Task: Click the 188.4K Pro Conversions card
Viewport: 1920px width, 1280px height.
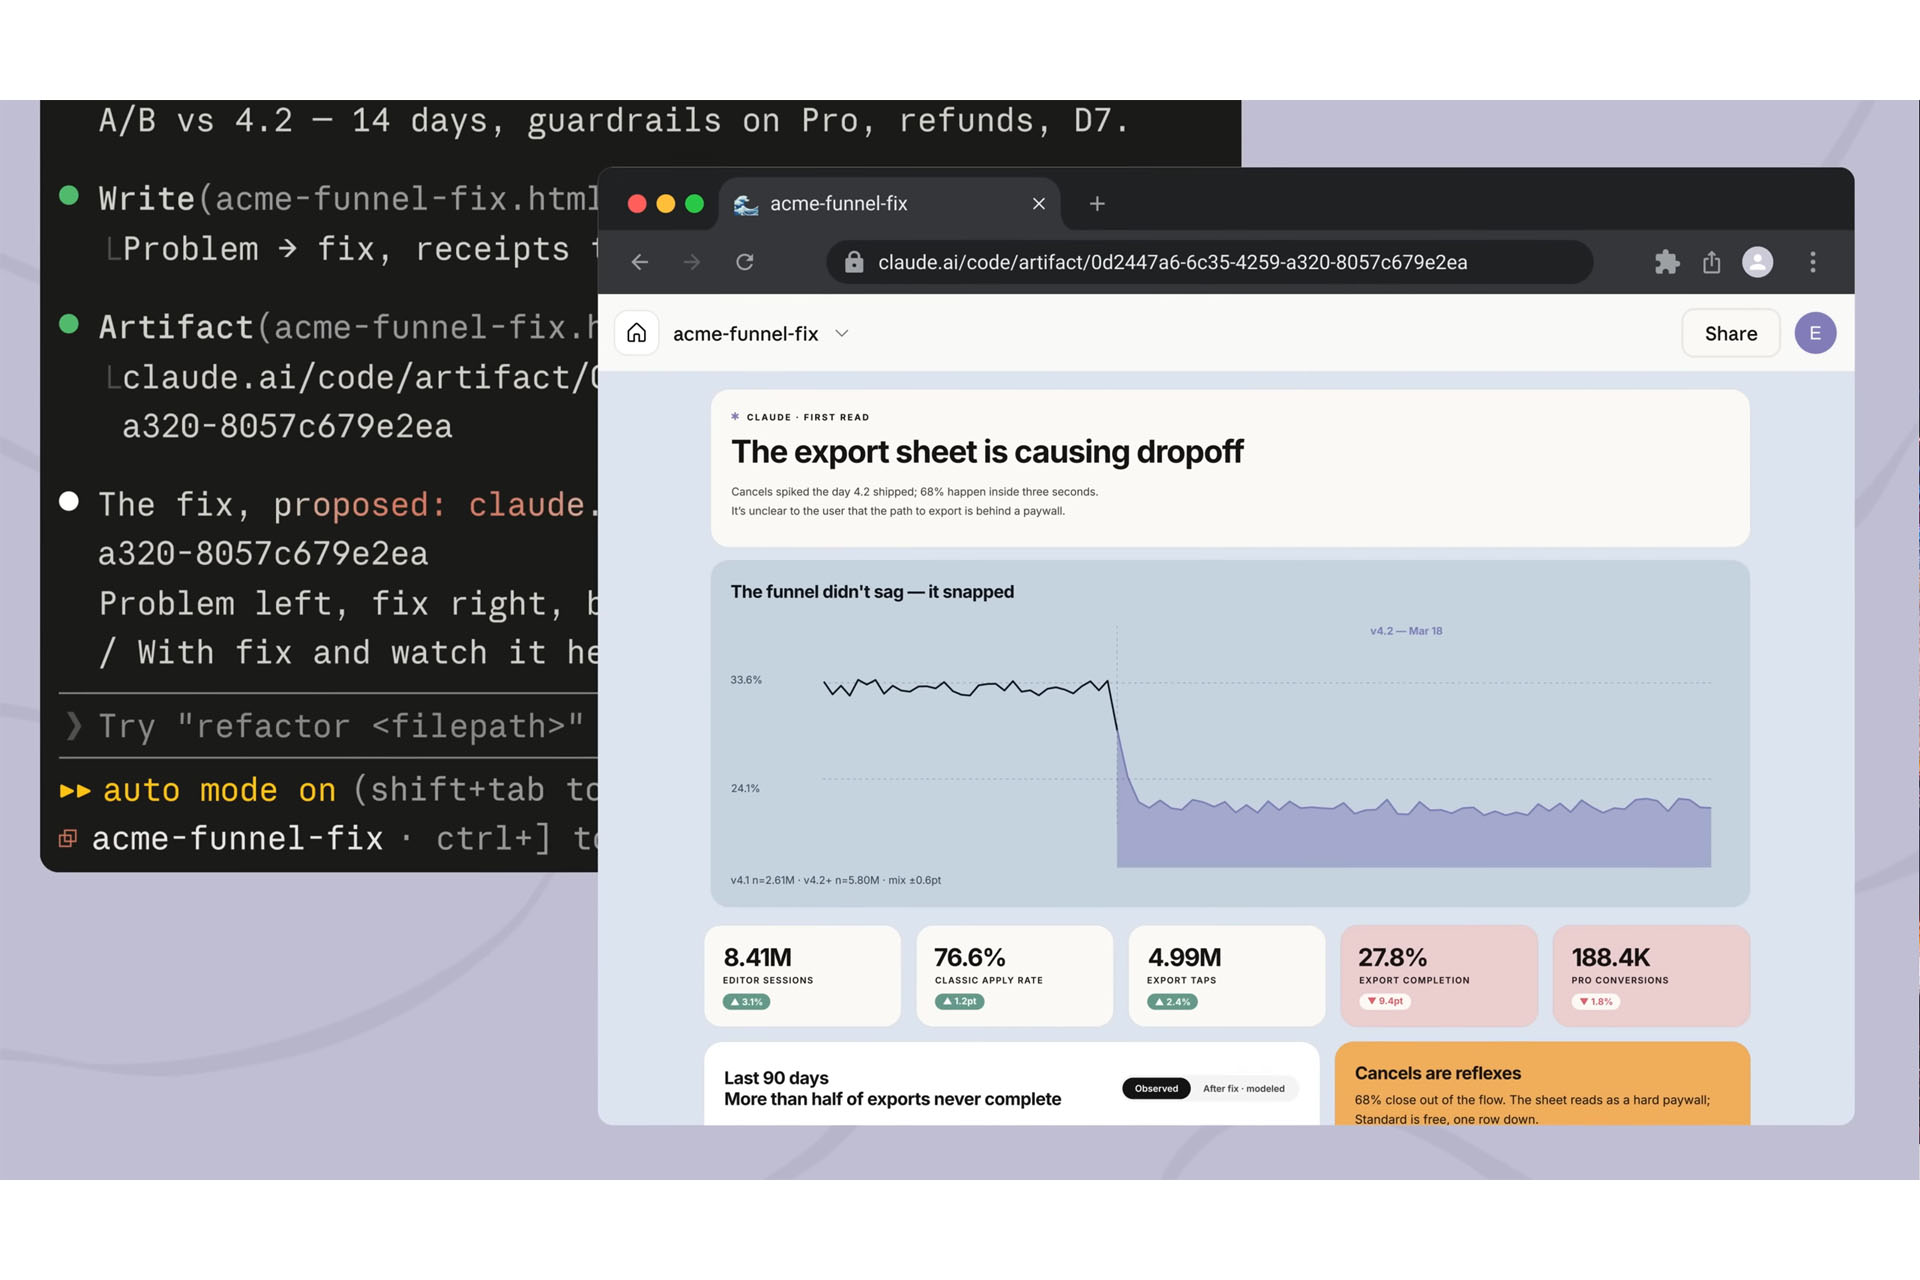Action: (1651, 976)
